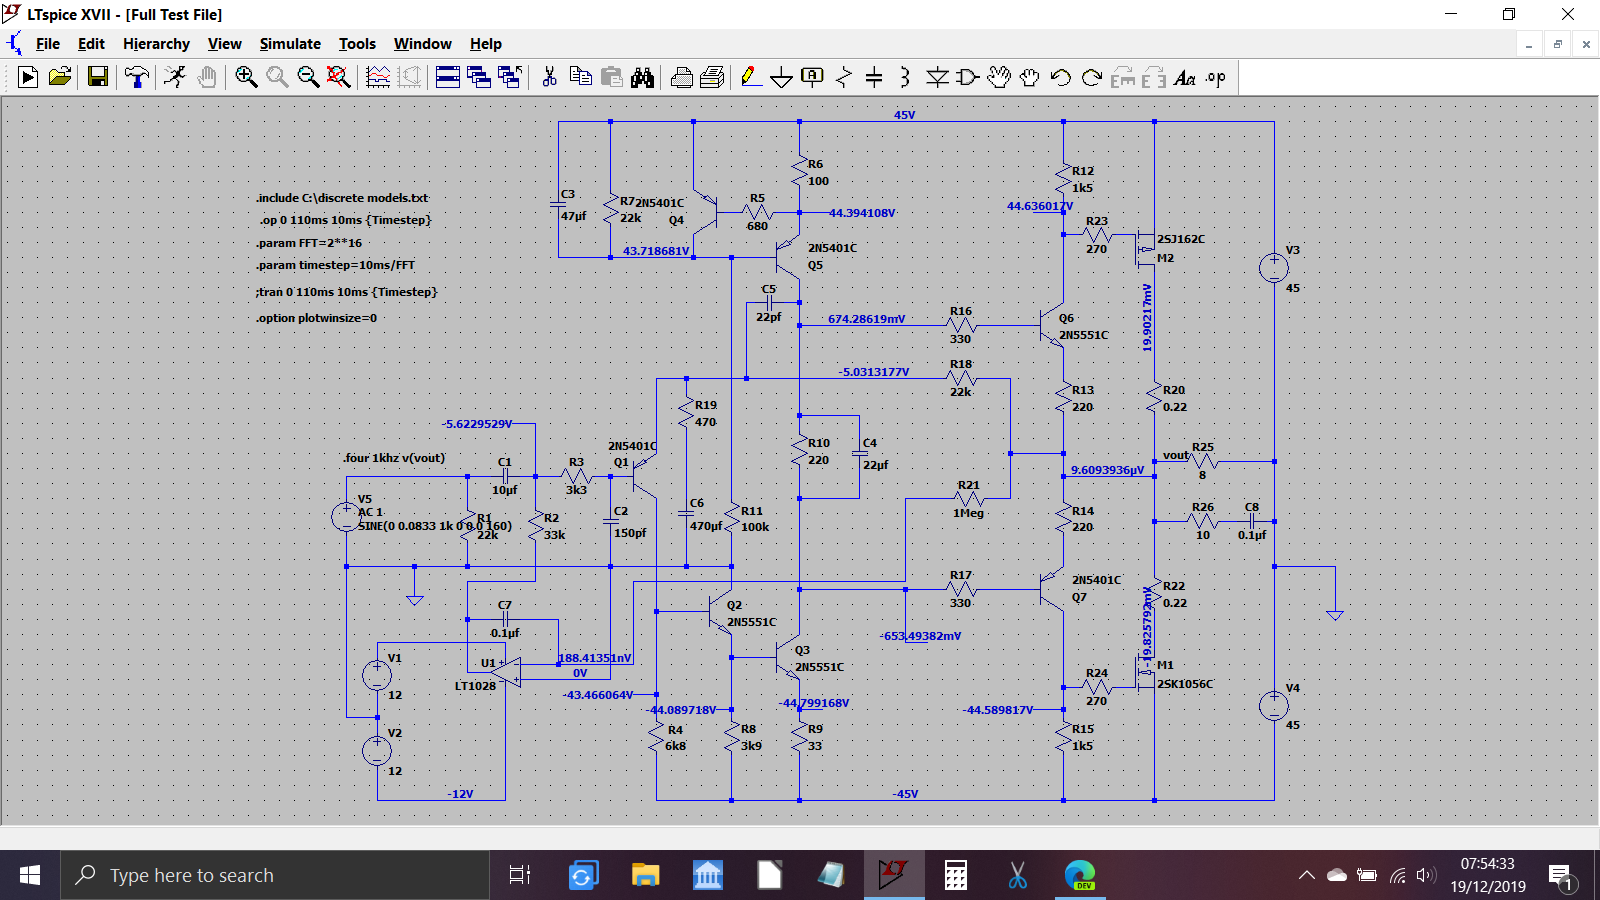
Task: Open Control Panel via the hammer icon
Action: 137,77
